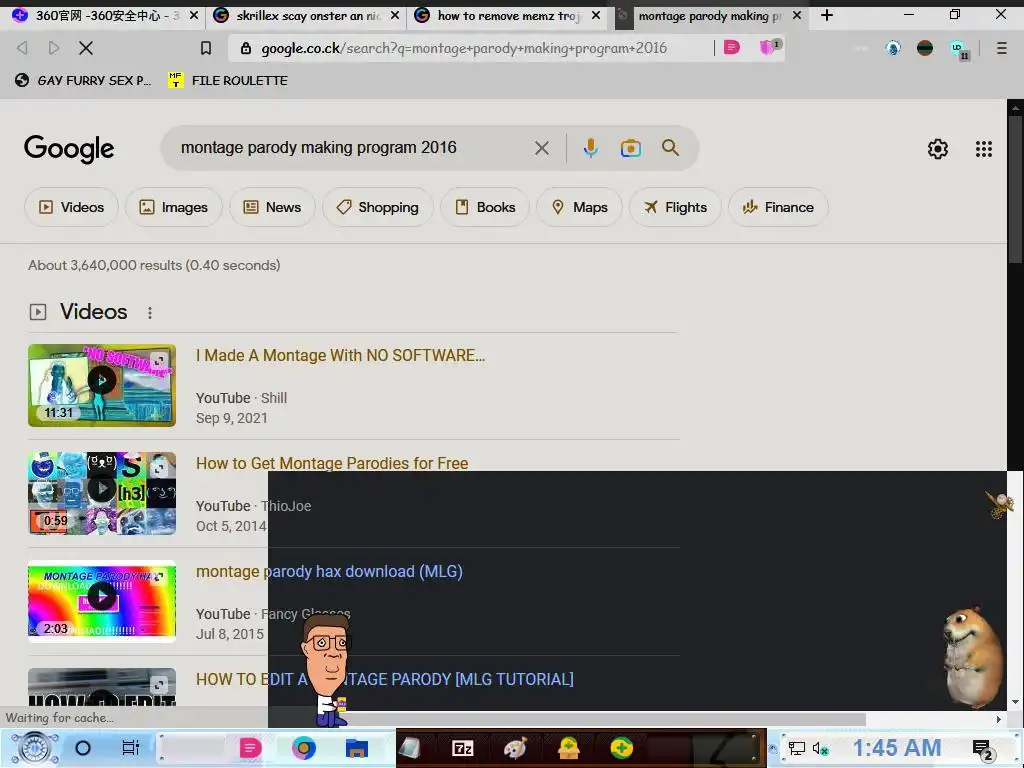Viewport: 1024px width, 768px height.
Task: Play the 0:59 video thumbnail
Action: (102, 493)
